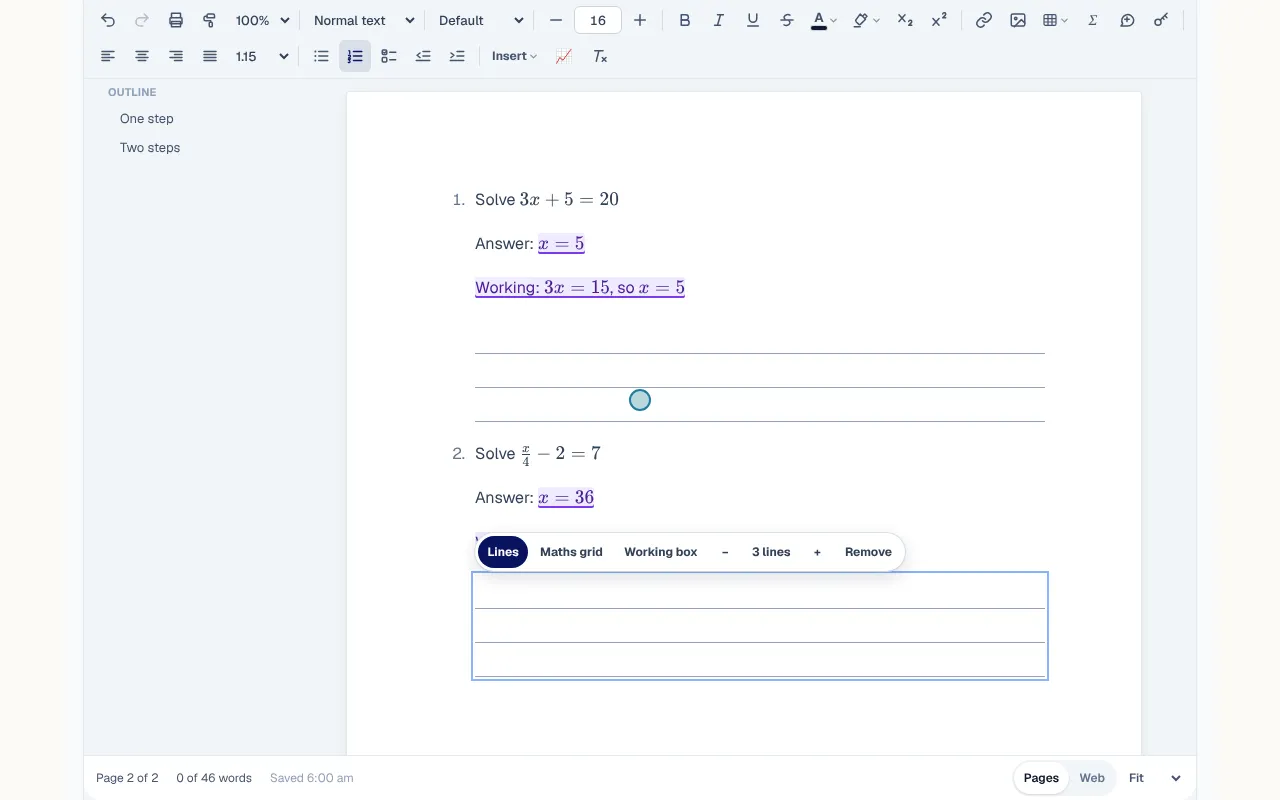
Task: Decrease the font size
Action: [x=556, y=20]
